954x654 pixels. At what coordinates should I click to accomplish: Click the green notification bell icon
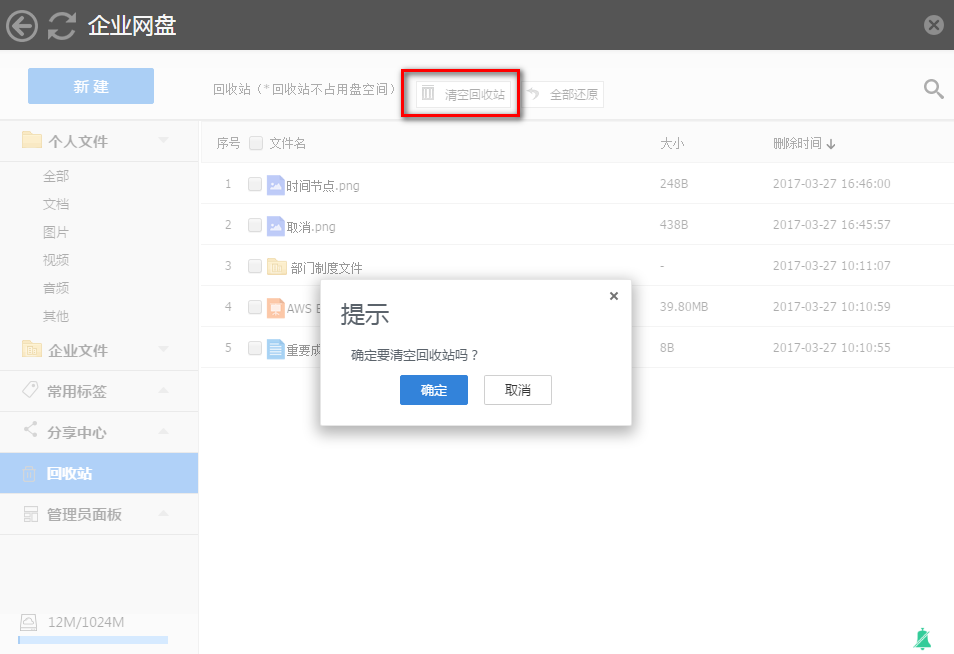[921, 638]
